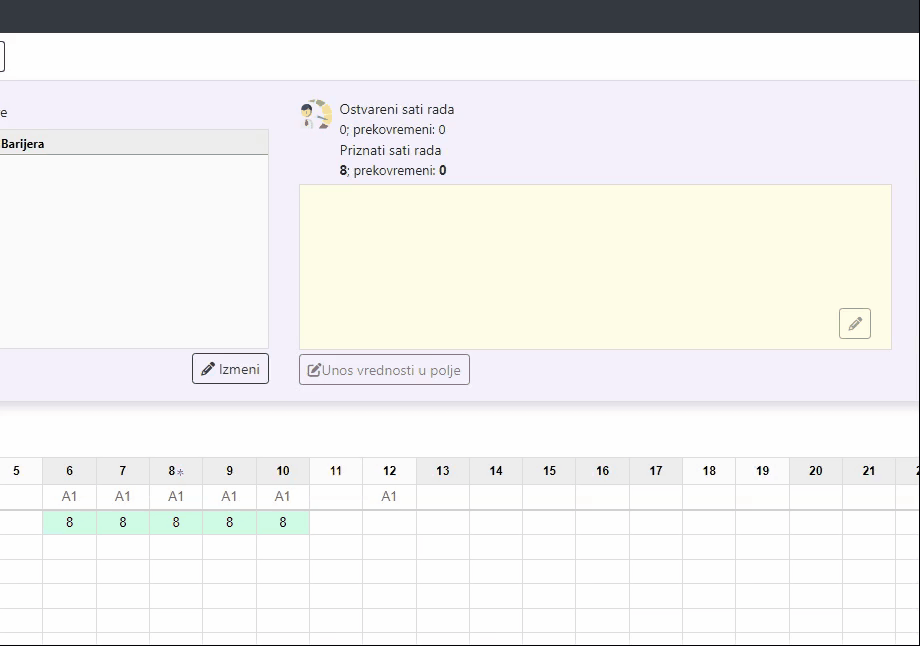The height and width of the screenshot is (646, 920).
Task: Select the day 15 column header
Action: point(549,471)
